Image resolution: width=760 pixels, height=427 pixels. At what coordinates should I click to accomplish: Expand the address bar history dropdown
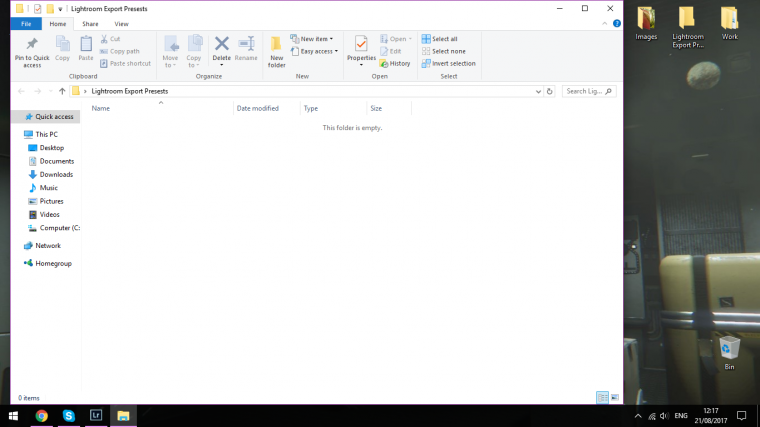538,91
